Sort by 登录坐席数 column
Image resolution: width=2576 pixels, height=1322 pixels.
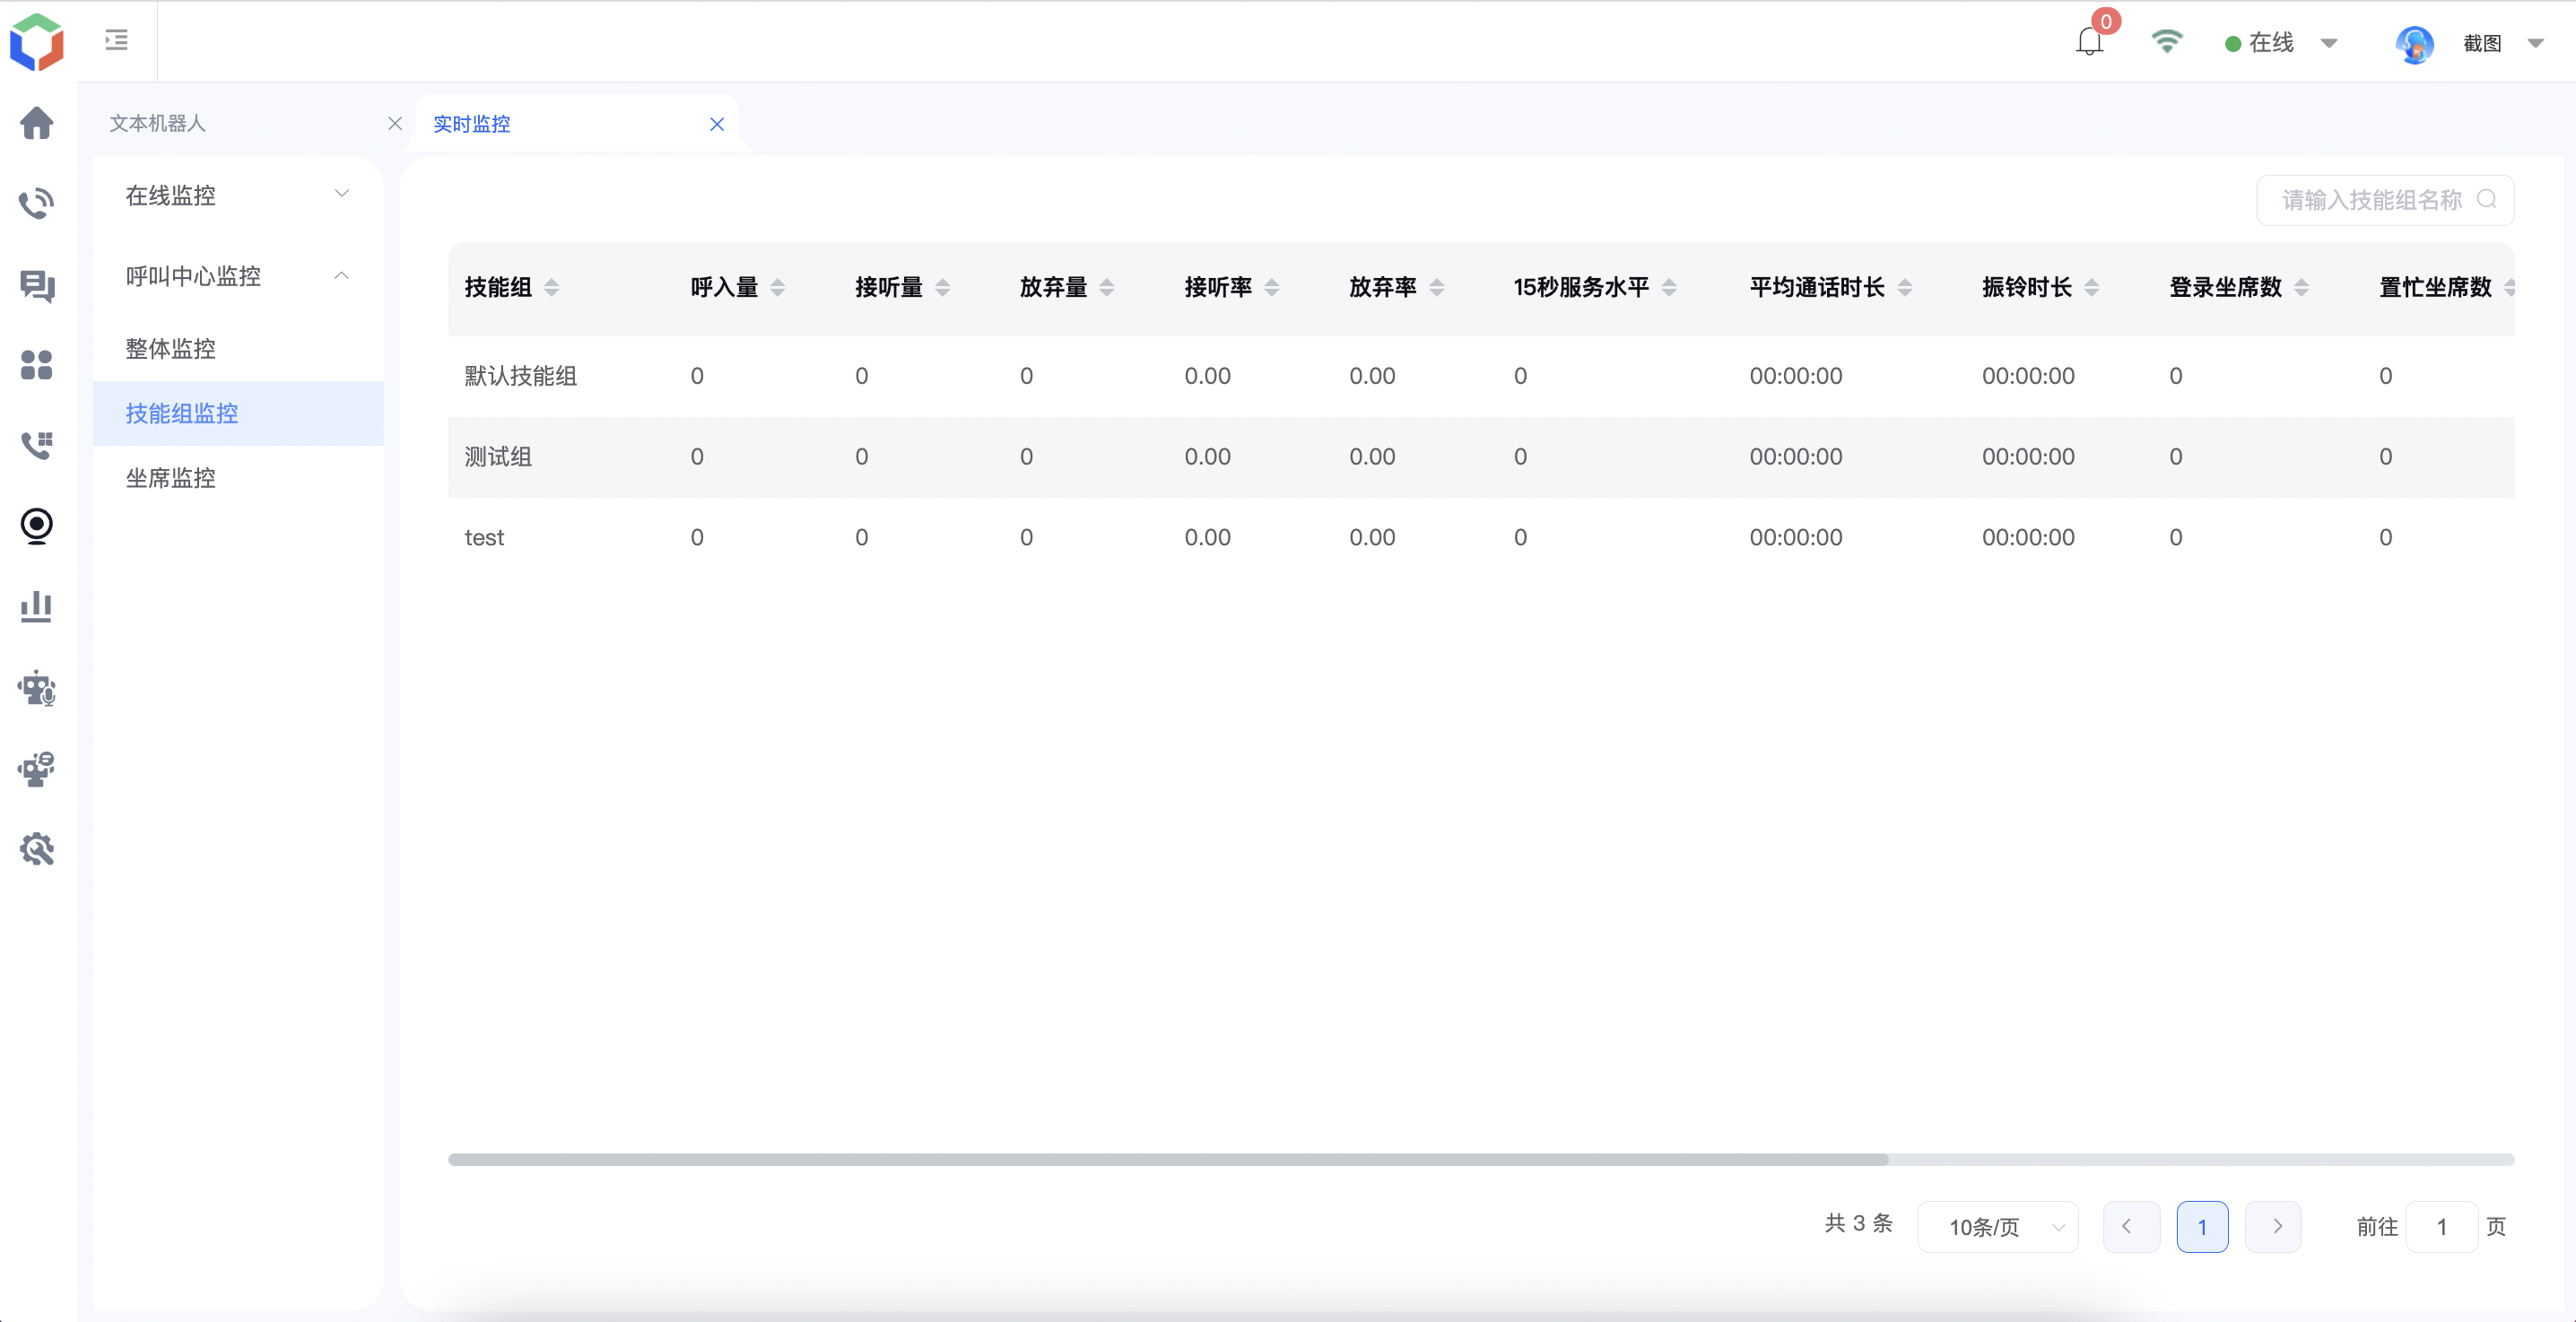pos(2302,288)
